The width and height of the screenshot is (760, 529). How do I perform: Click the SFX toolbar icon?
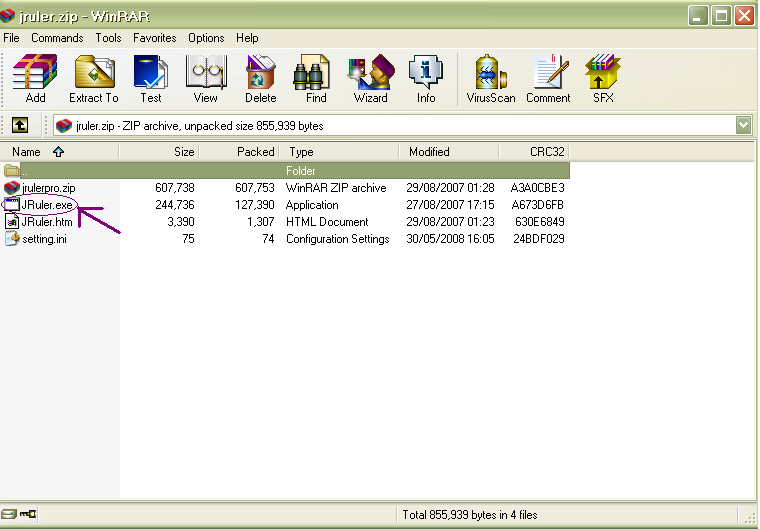[603, 79]
